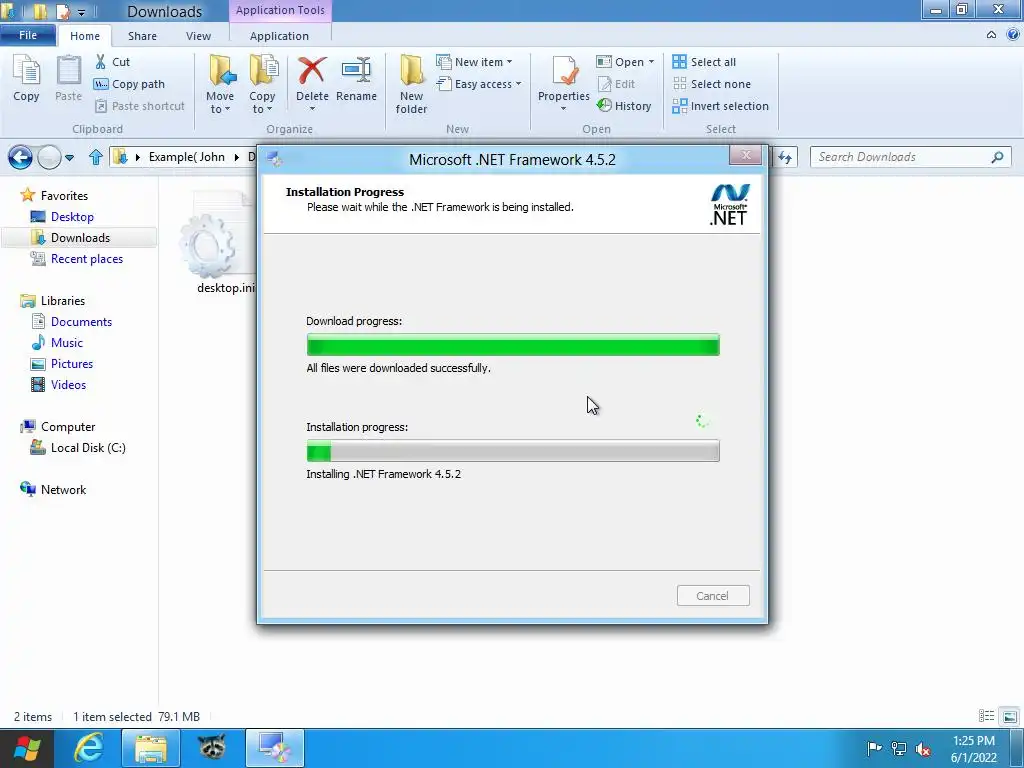Click the muted volume tray icon
This screenshot has width=1024, height=768.
[923, 748]
